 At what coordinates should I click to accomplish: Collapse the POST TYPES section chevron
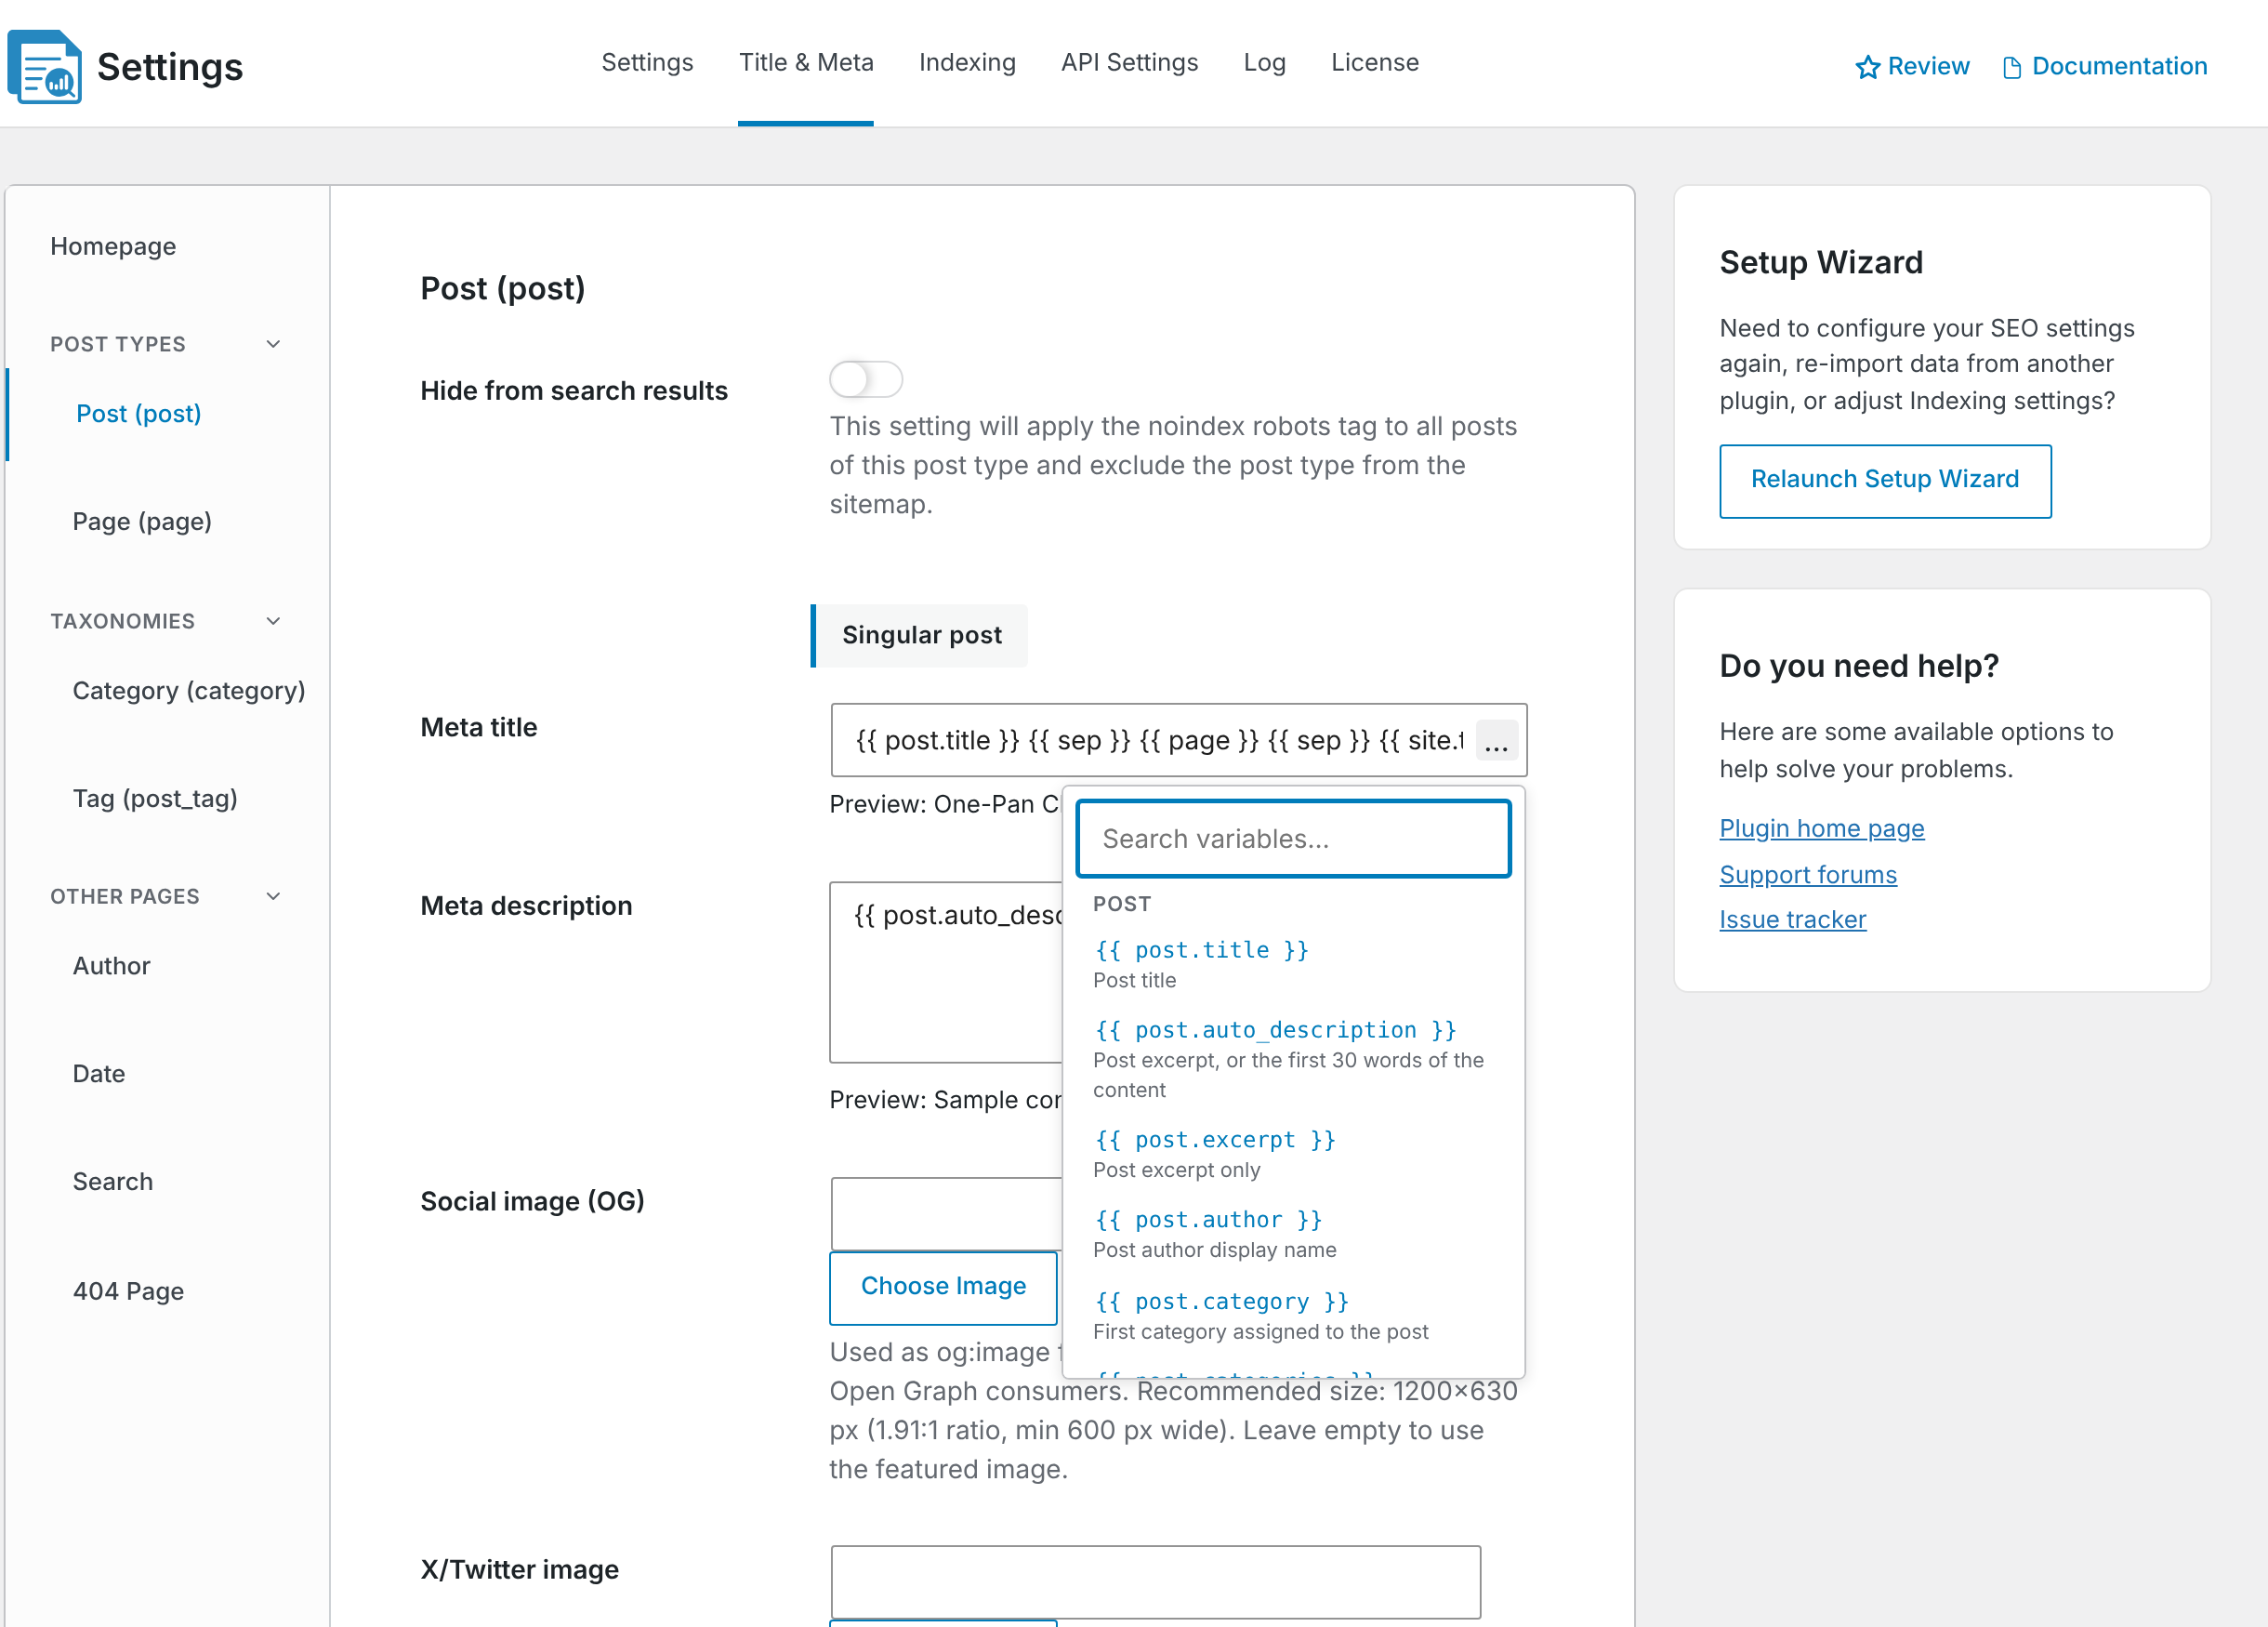pyautogui.click(x=273, y=344)
